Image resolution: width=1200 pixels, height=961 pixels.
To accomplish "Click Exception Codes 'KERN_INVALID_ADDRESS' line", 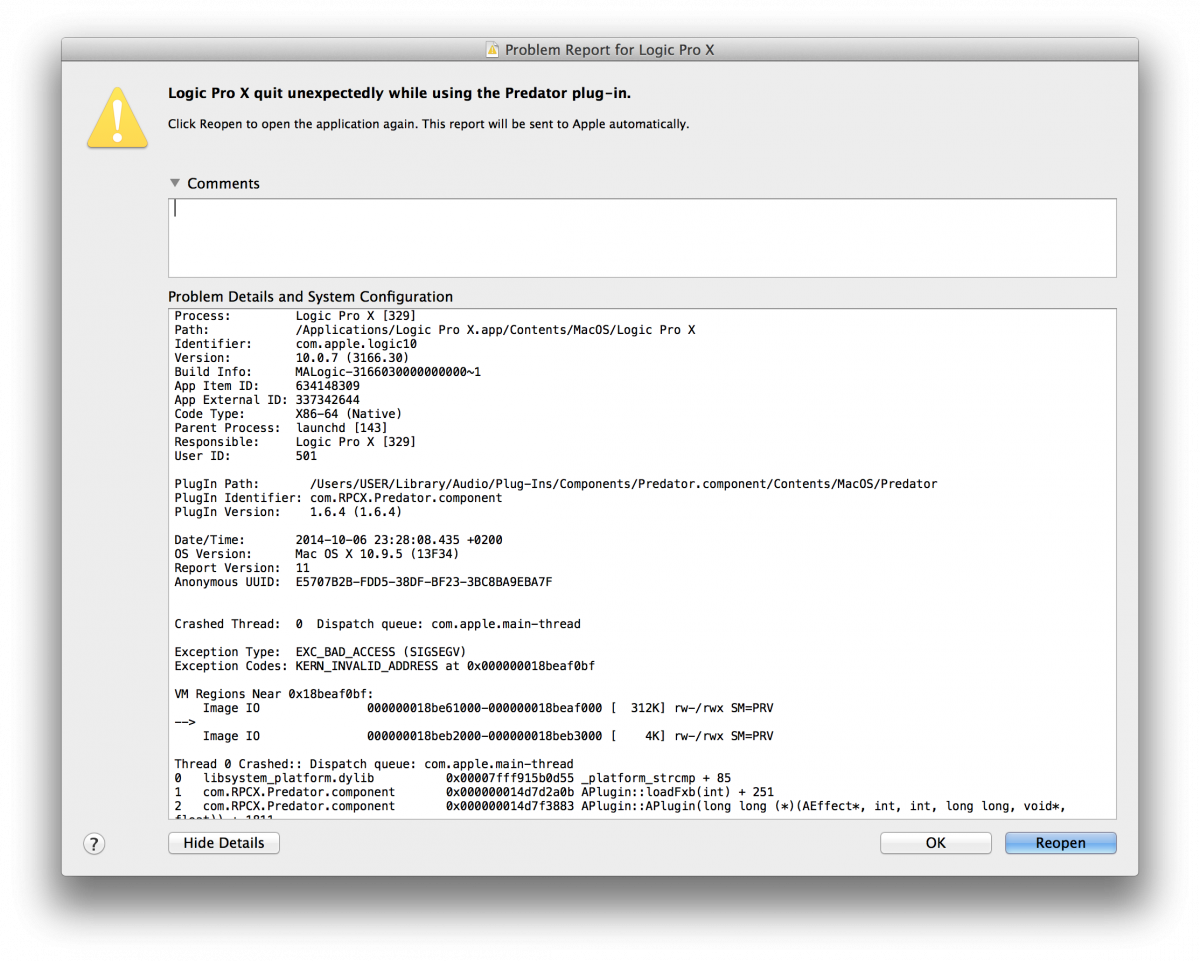I will (x=385, y=666).
